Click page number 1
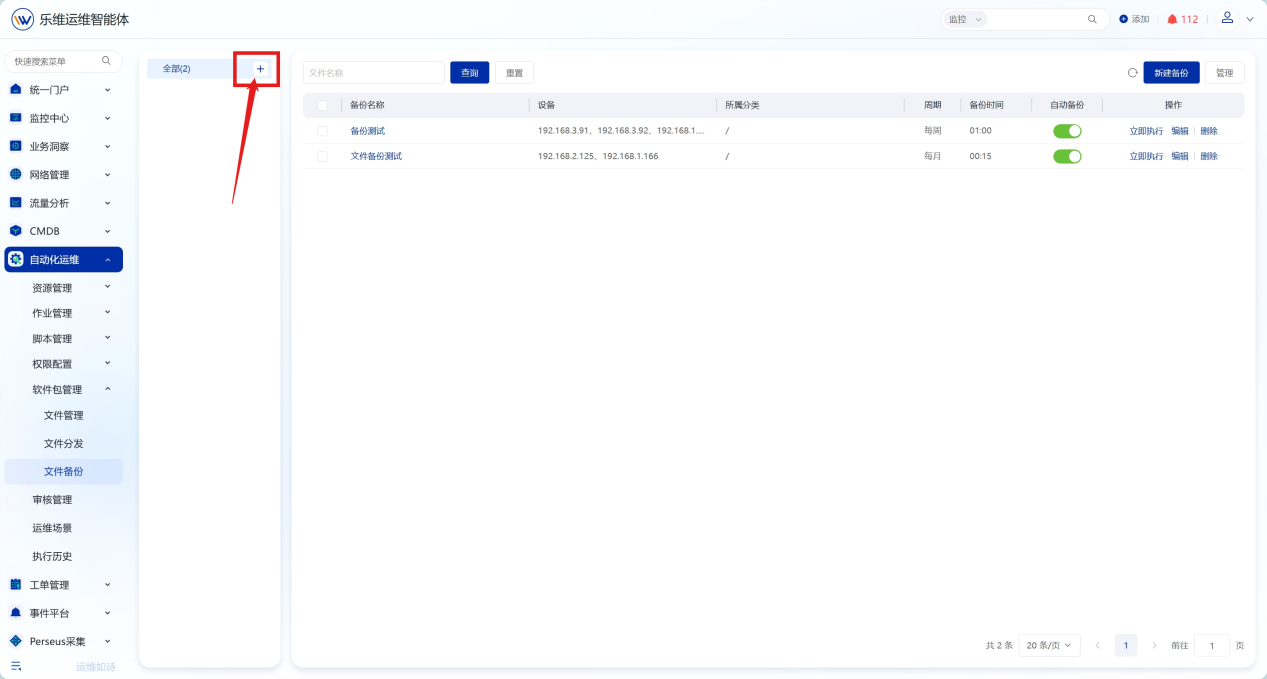This screenshot has height=679, width=1267. (x=1126, y=645)
